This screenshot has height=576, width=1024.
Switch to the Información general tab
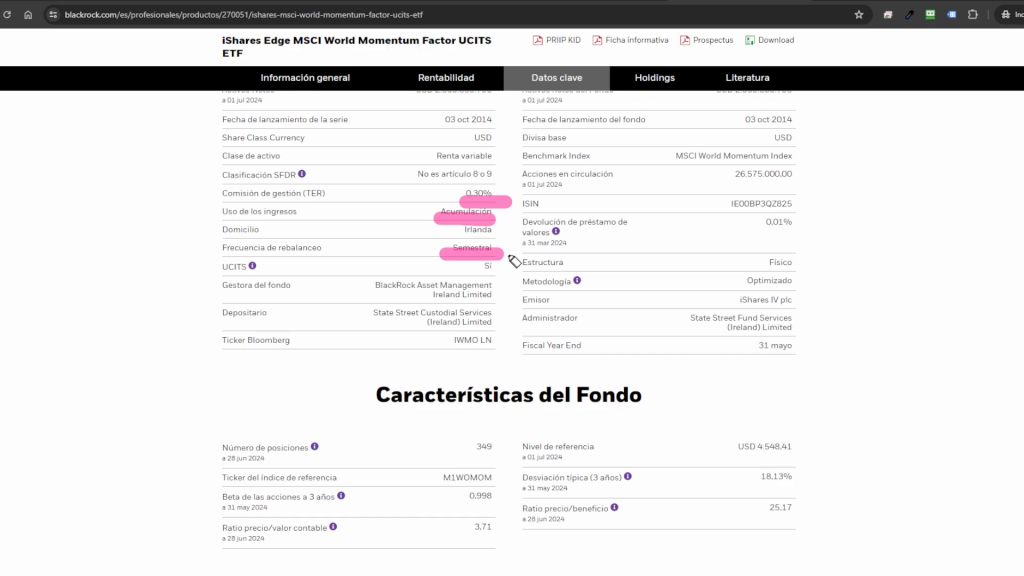[305, 78]
